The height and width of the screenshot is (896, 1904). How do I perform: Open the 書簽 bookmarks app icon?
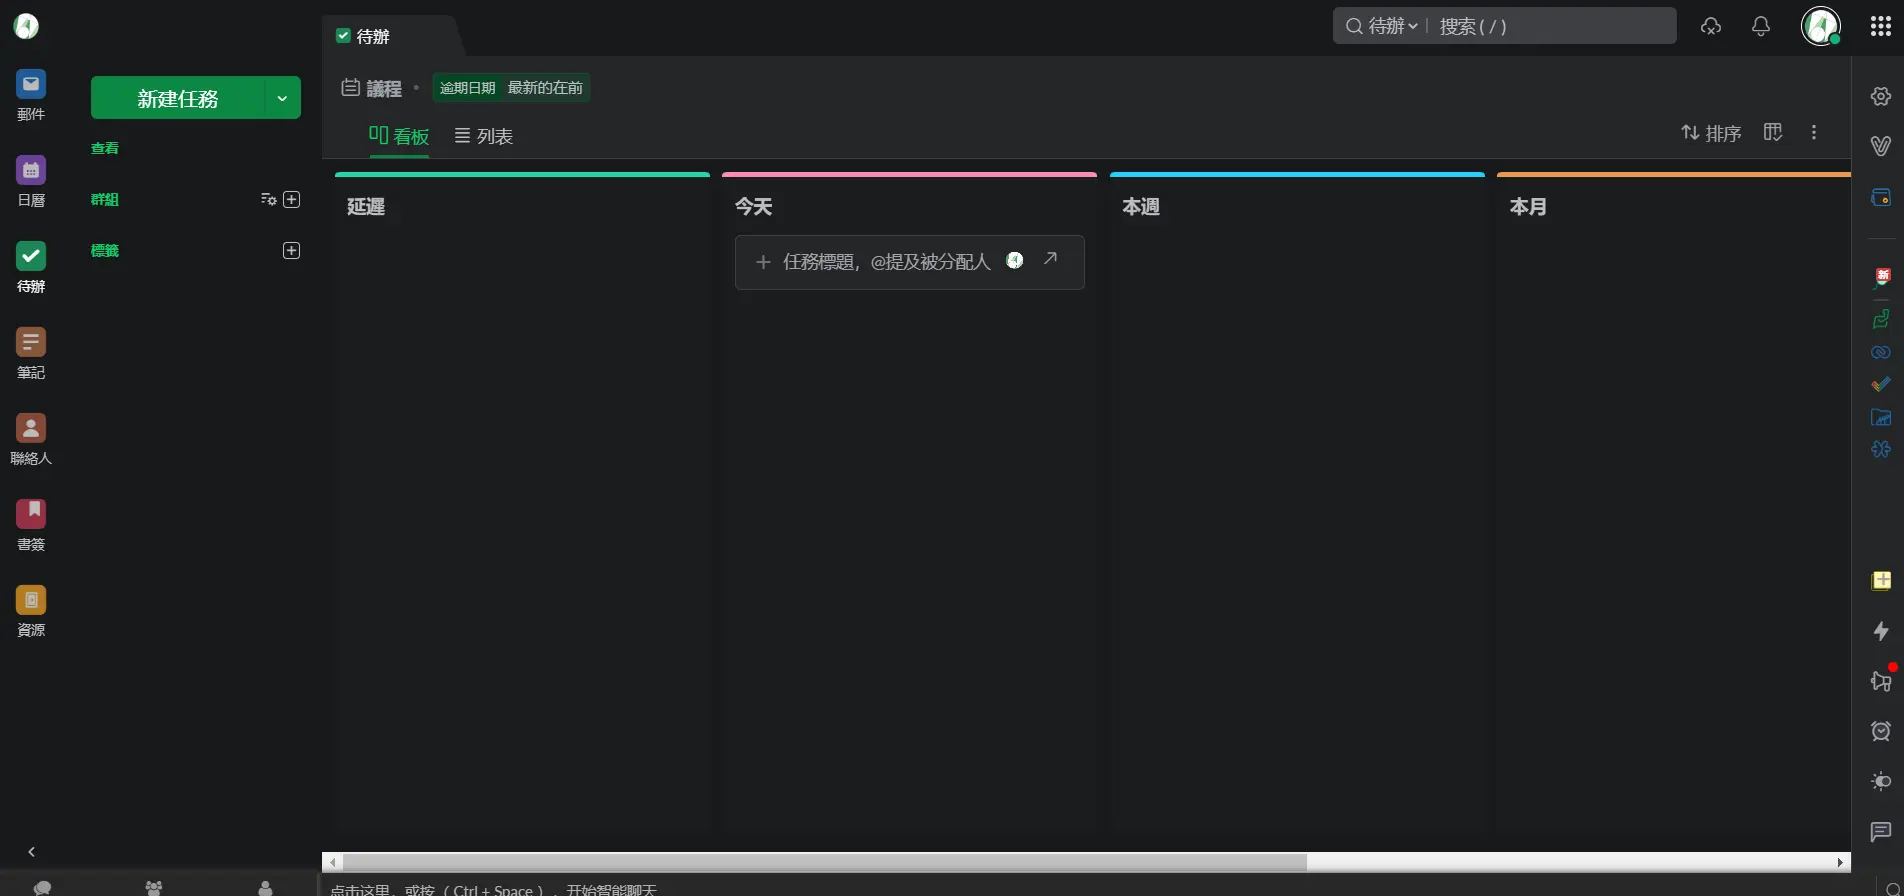click(x=31, y=515)
